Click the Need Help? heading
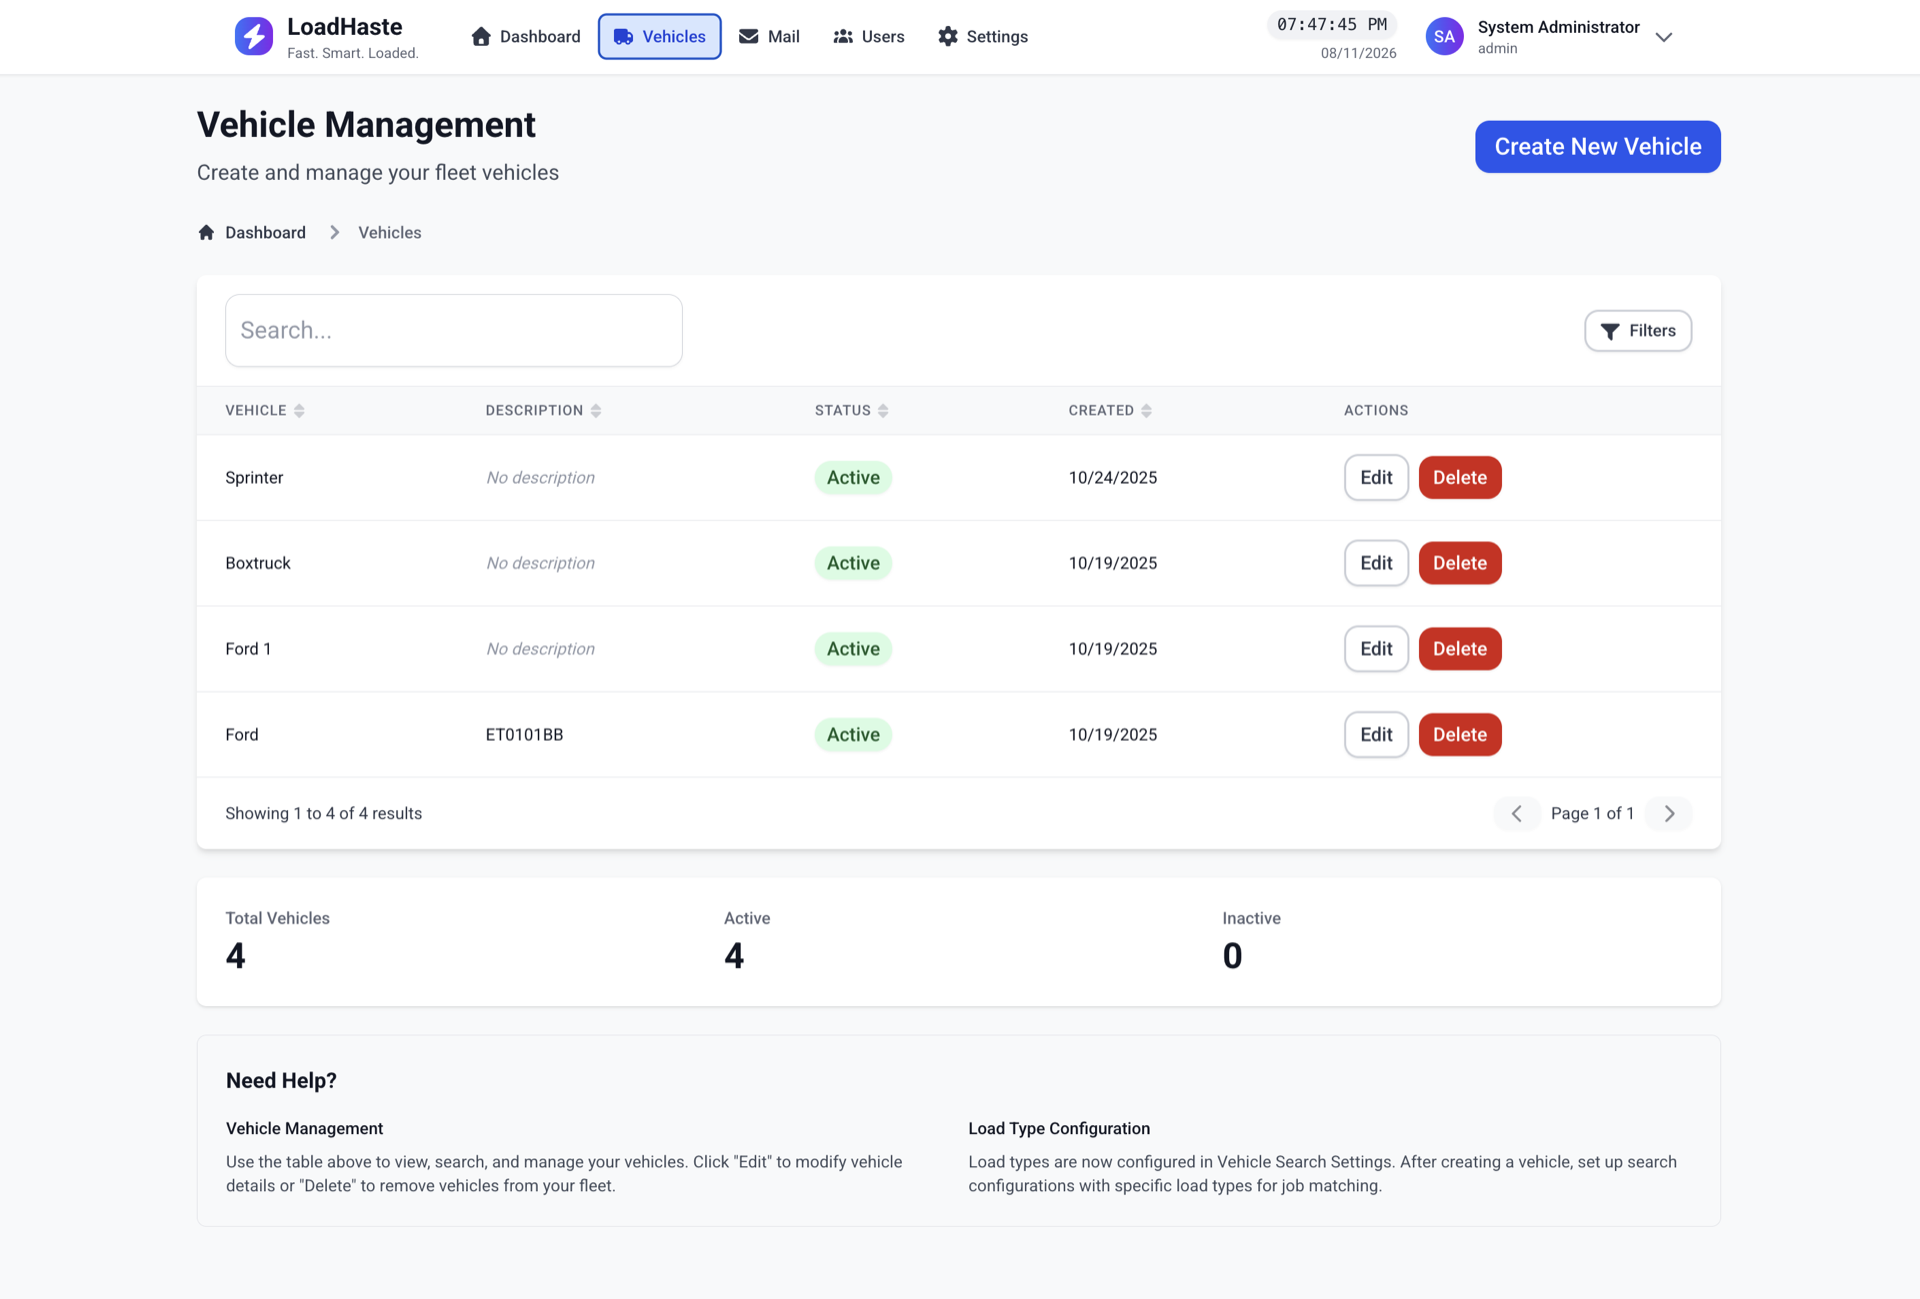 [281, 1081]
